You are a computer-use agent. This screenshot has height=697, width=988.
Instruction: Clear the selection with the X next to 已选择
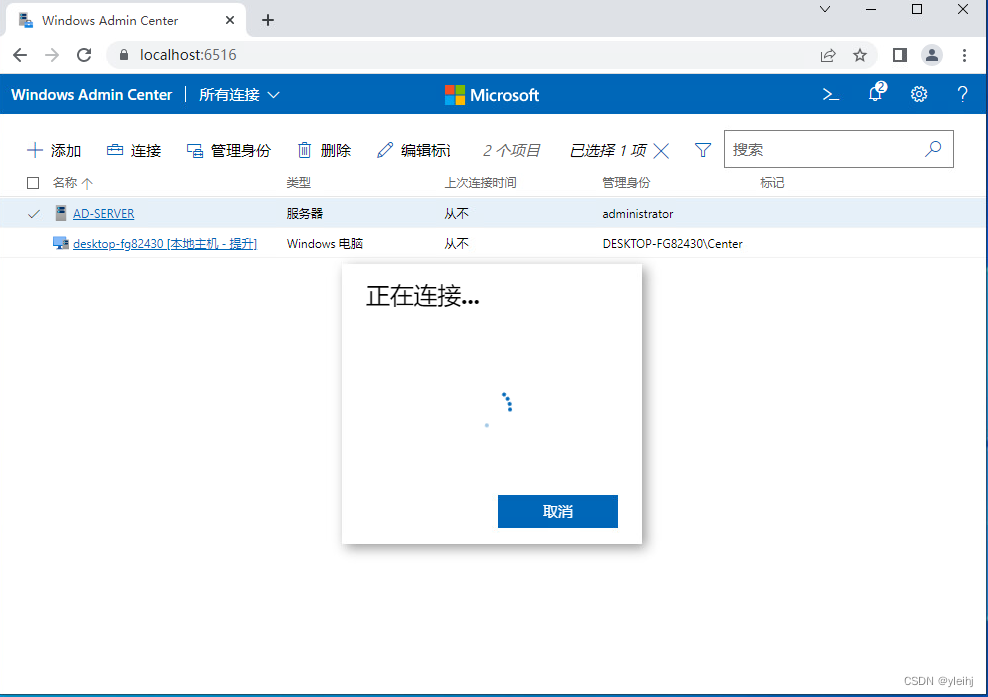660,150
